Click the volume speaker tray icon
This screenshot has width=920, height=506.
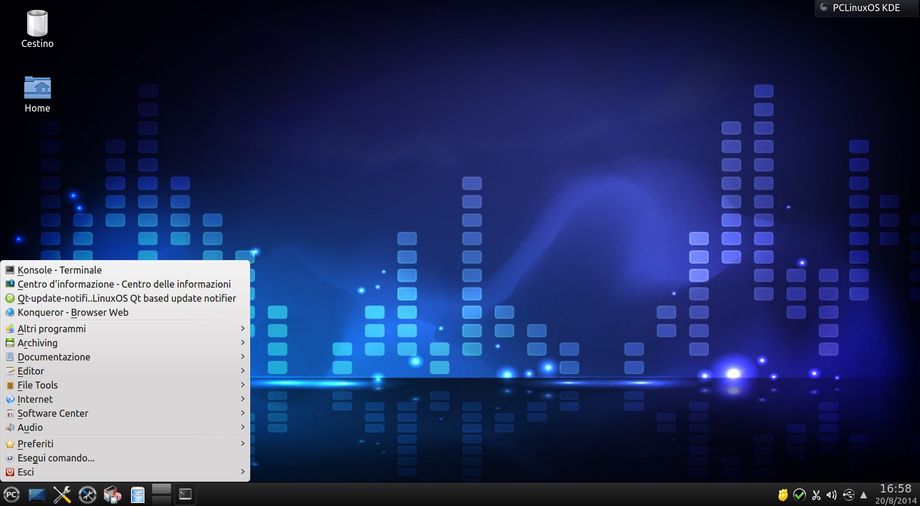pyautogui.click(x=832, y=494)
